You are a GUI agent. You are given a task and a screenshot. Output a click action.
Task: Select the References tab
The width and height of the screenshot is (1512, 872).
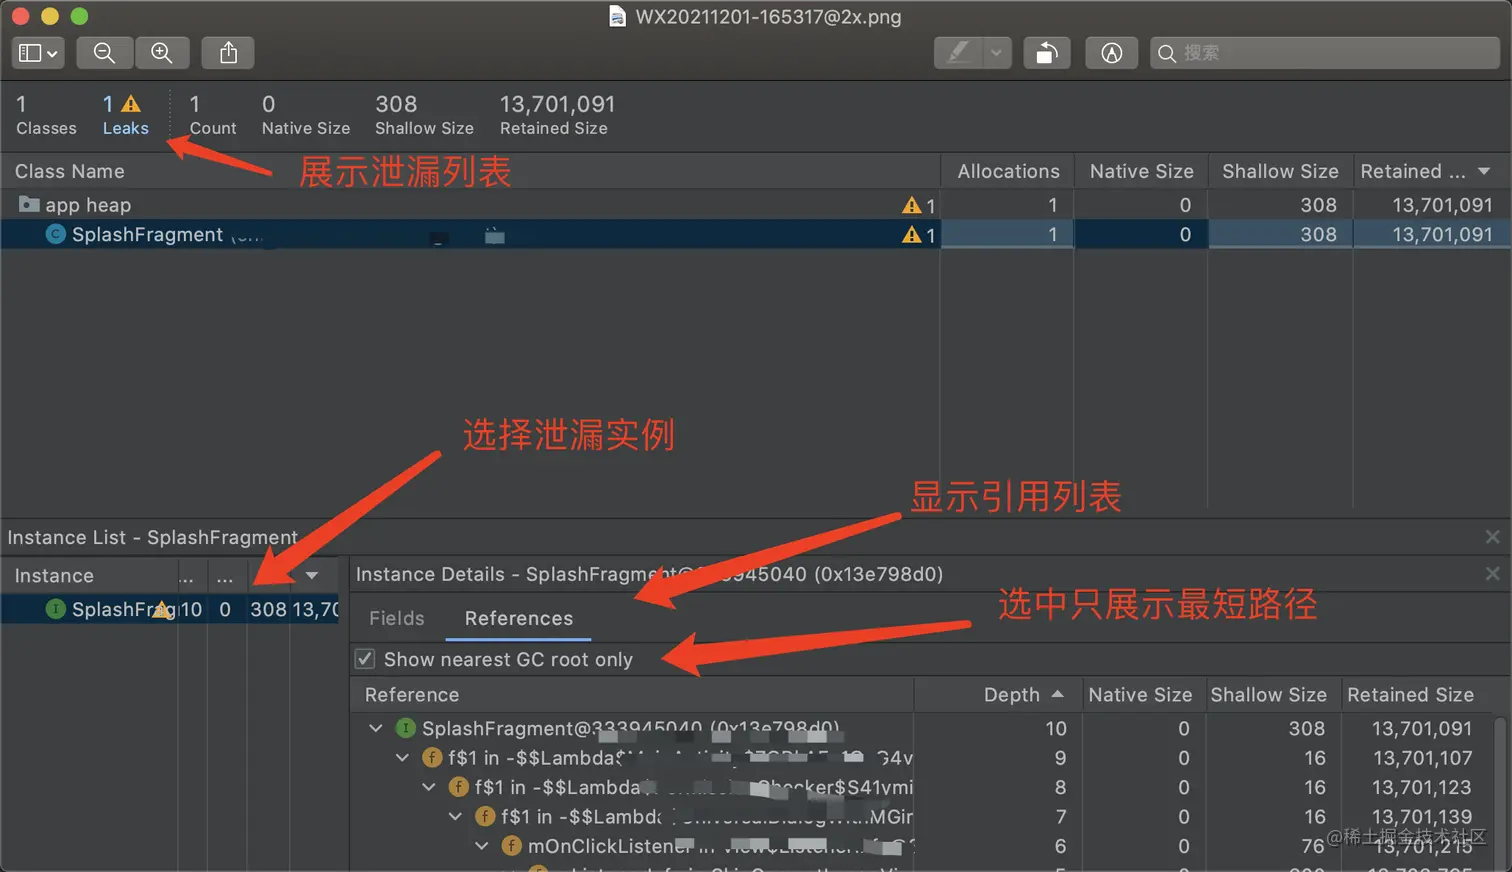pyautogui.click(x=517, y=618)
